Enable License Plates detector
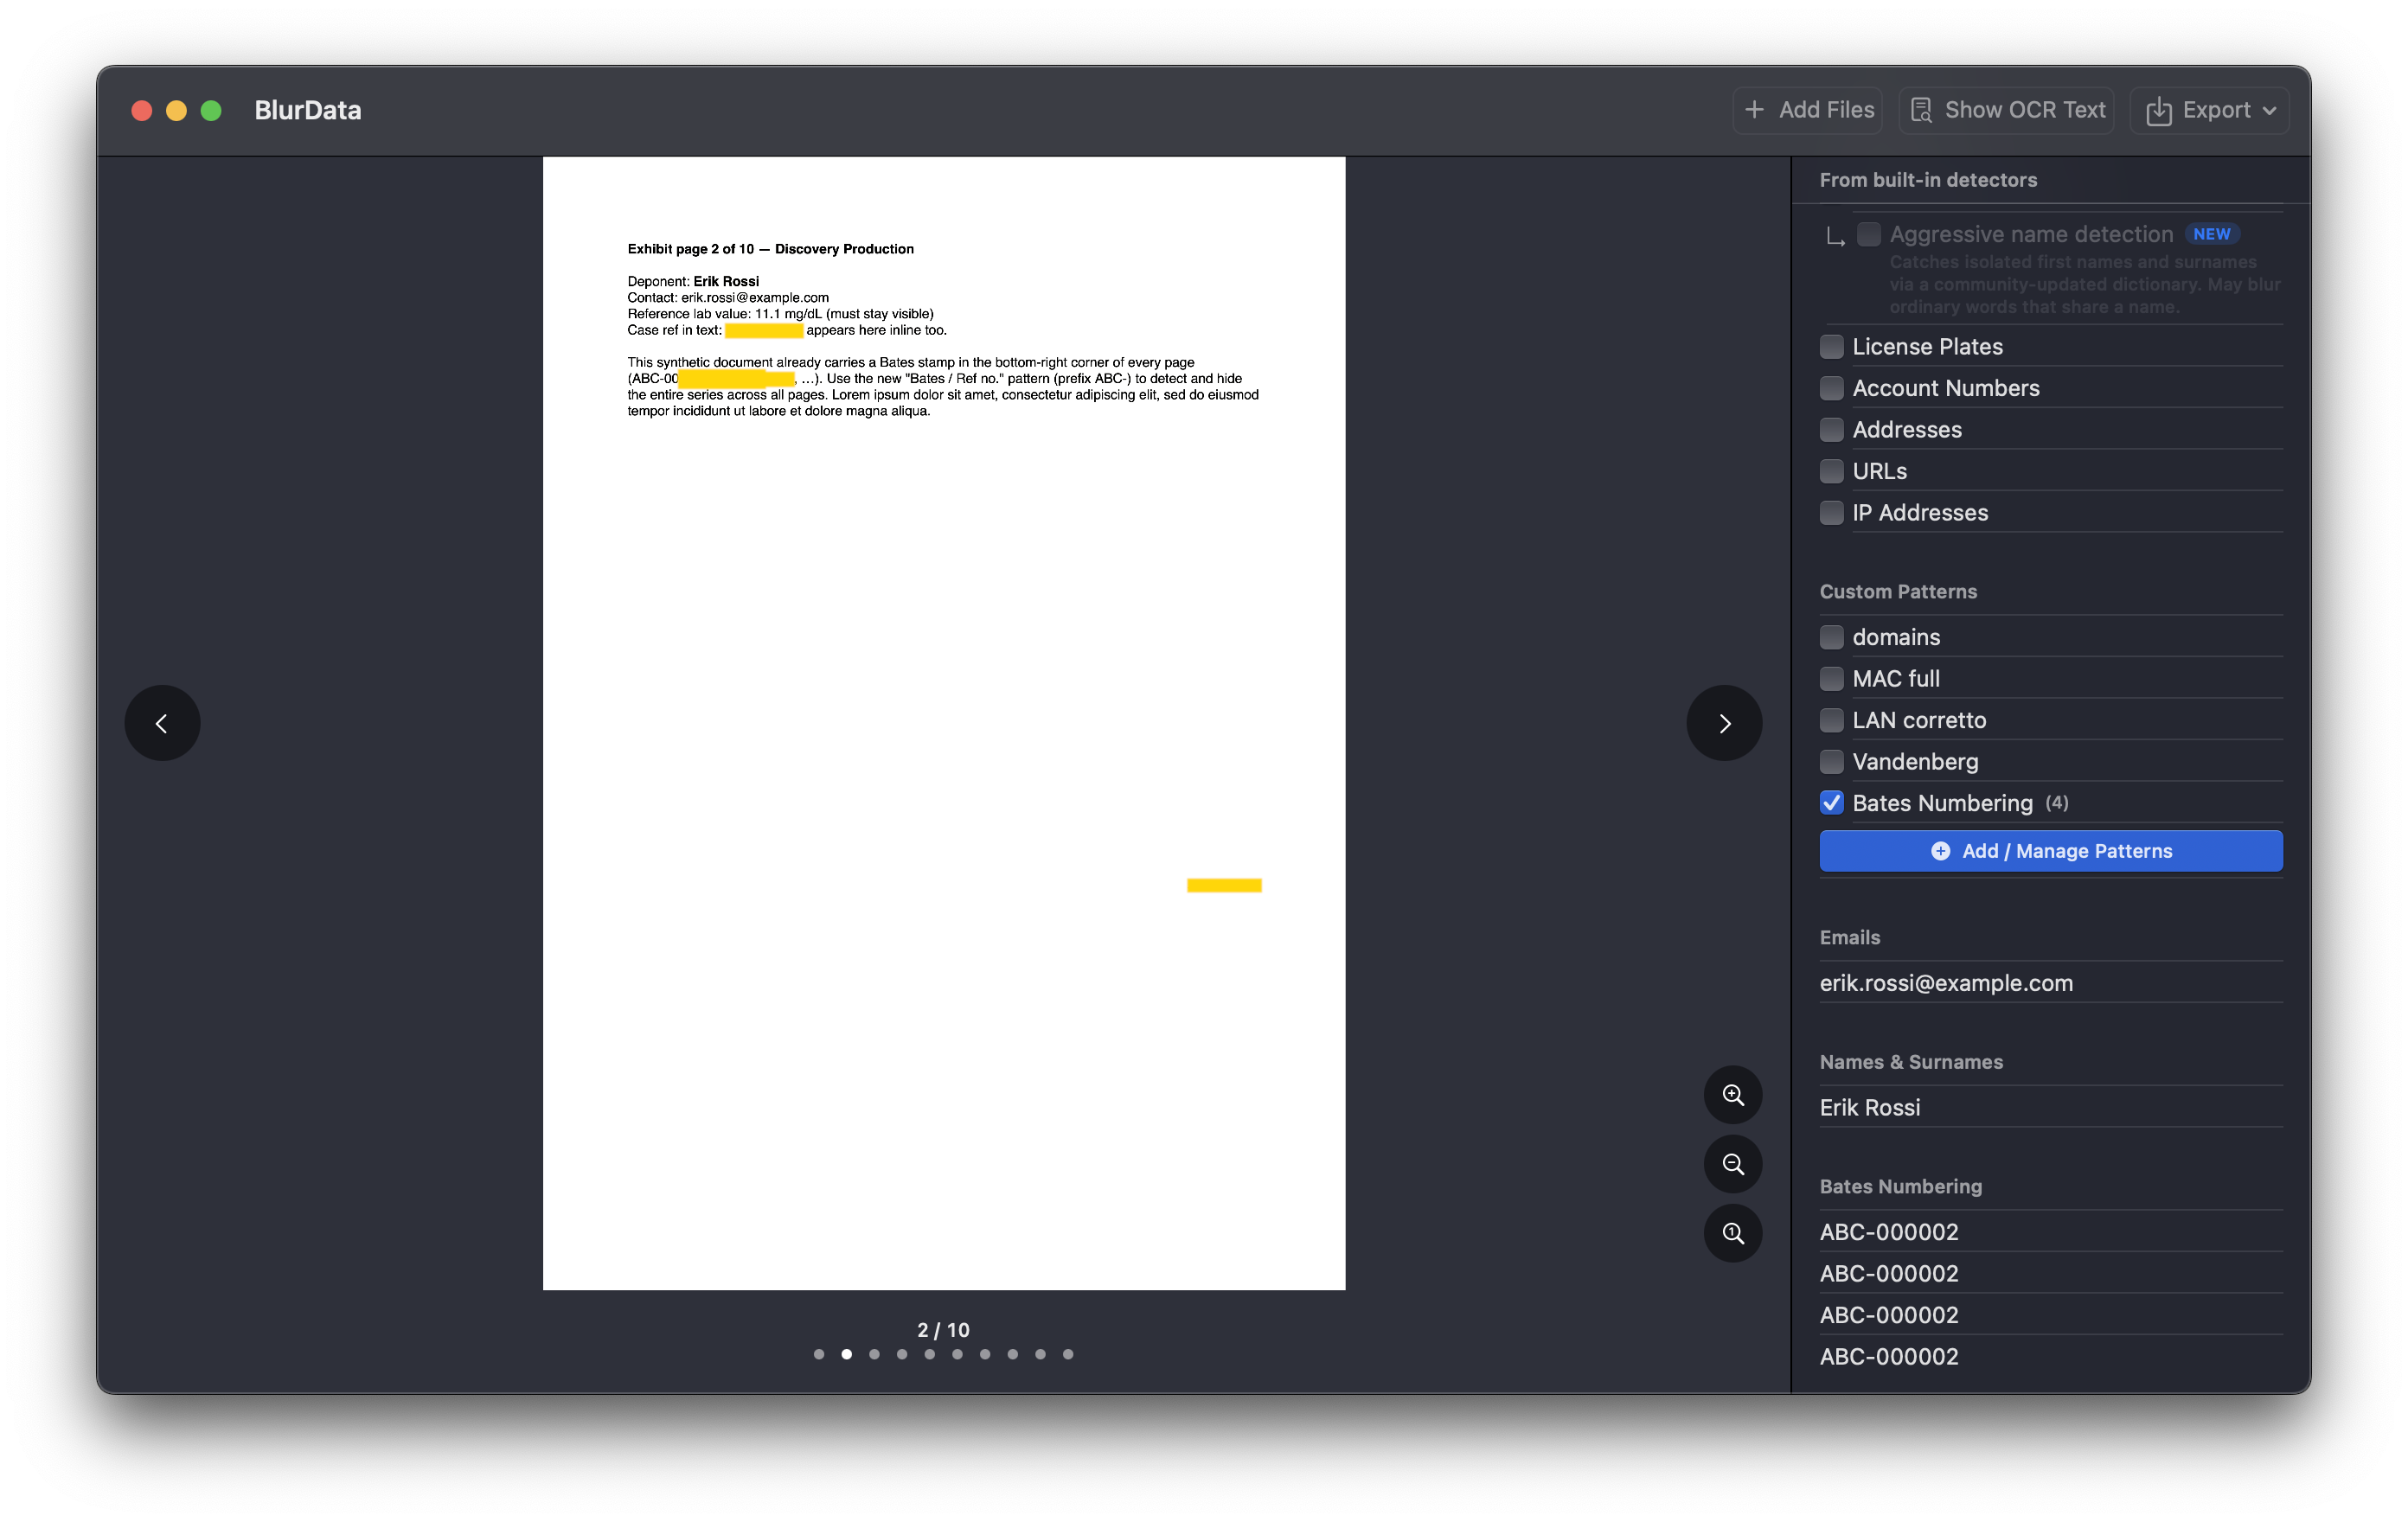 tap(1831, 346)
